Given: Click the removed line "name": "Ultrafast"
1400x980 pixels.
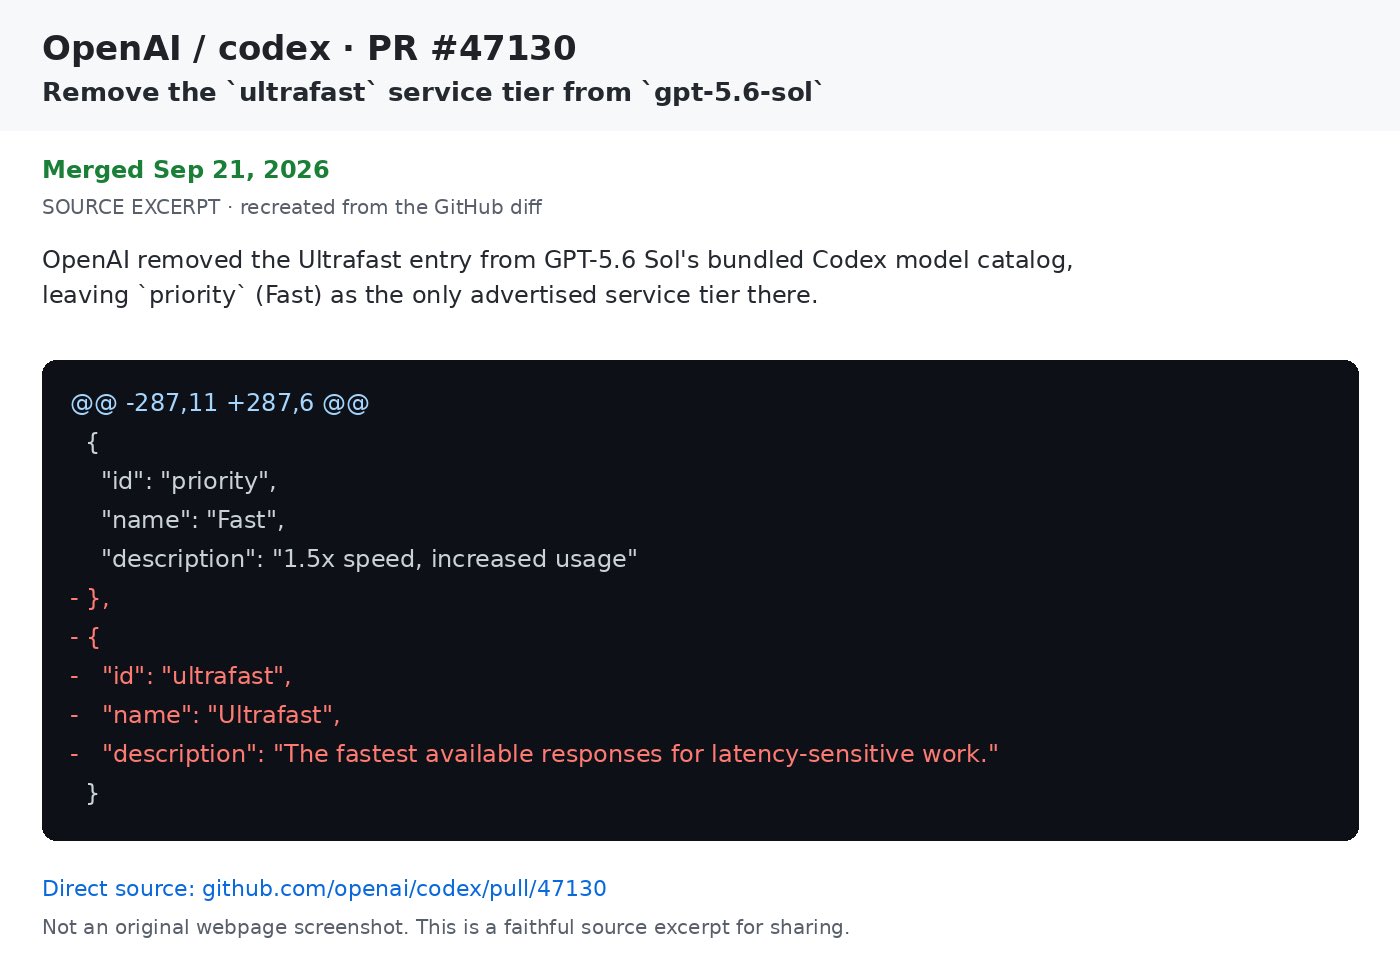Looking at the screenshot, I should click(x=205, y=715).
